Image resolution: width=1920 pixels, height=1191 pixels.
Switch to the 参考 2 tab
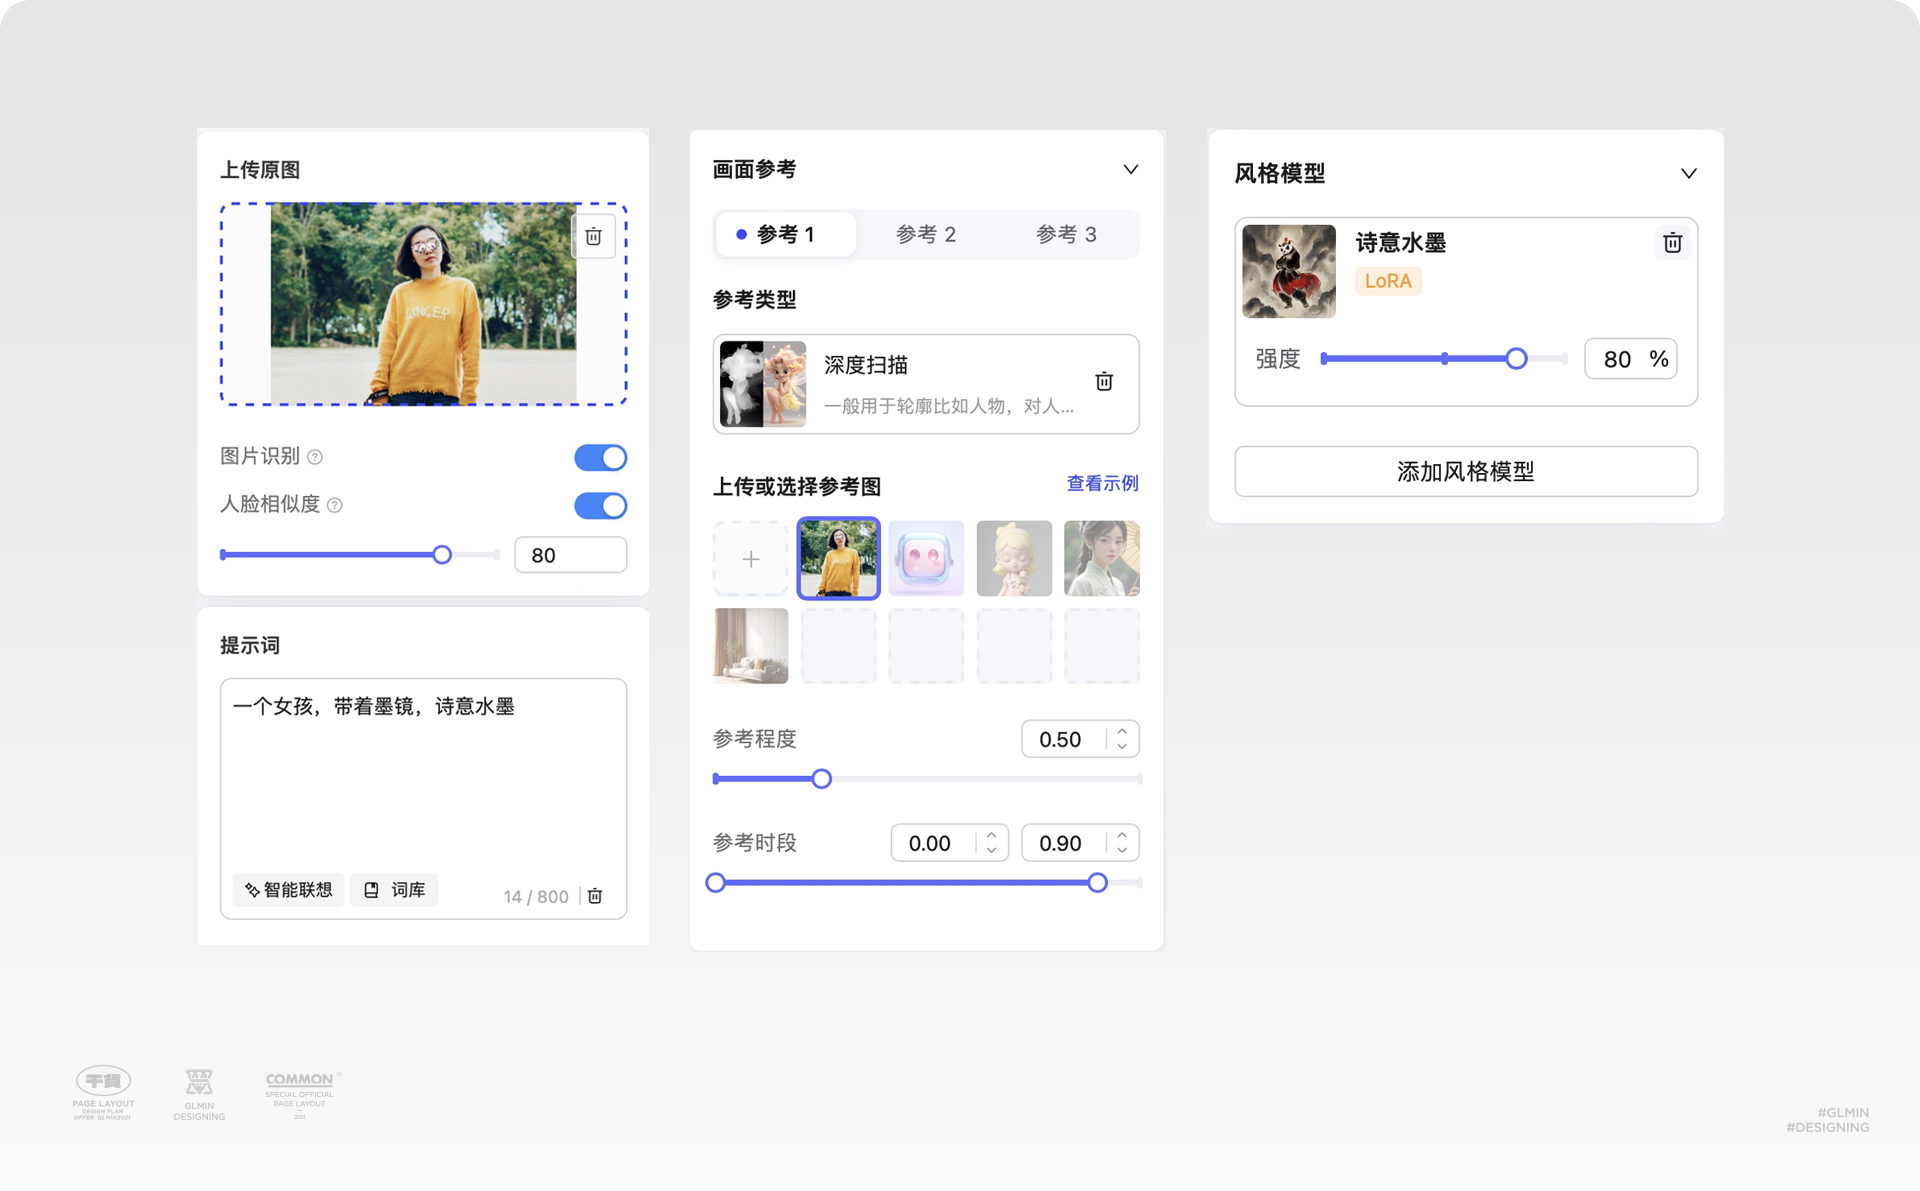click(x=926, y=234)
